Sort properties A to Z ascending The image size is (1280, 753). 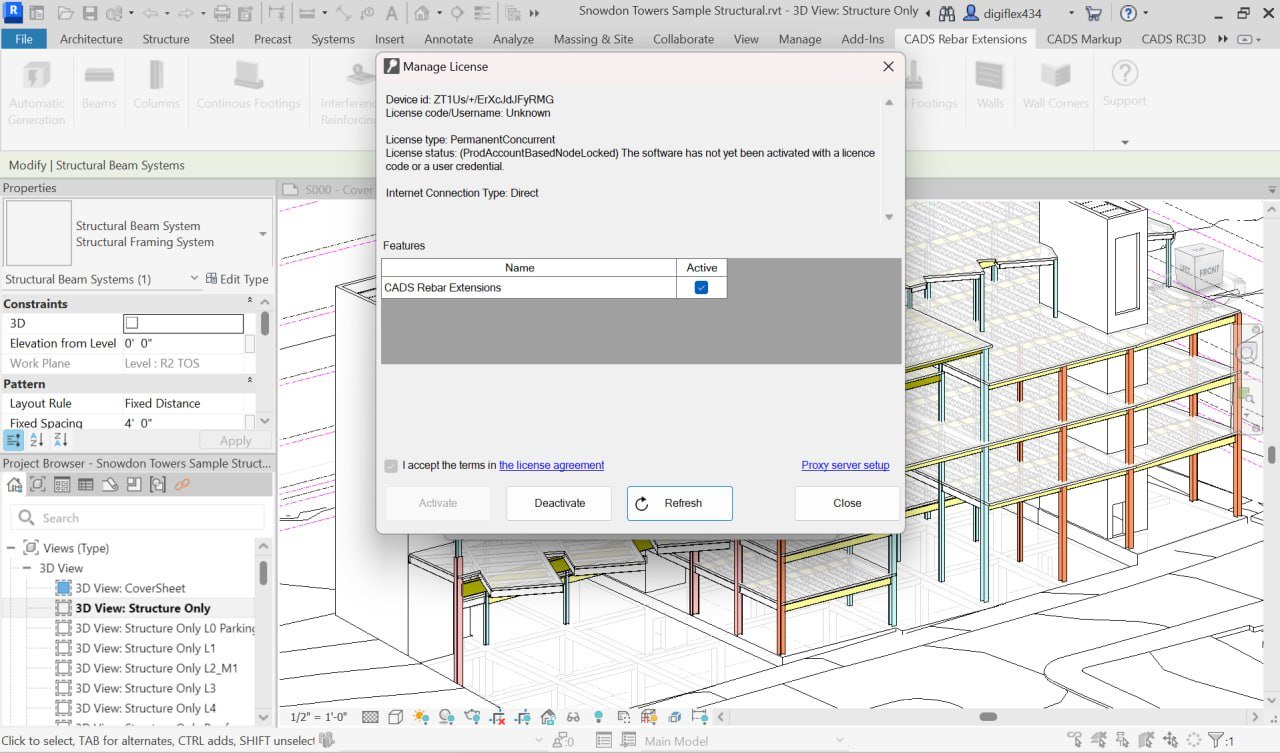pyautogui.click(x=37, y=440)
